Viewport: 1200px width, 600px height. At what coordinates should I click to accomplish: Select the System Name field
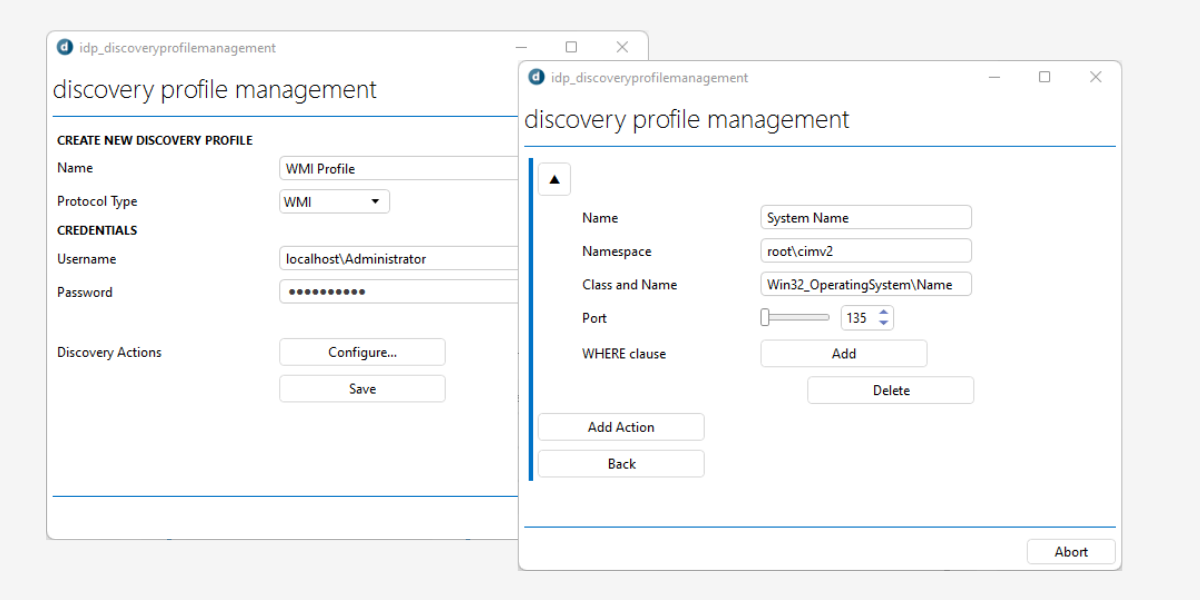866,217
